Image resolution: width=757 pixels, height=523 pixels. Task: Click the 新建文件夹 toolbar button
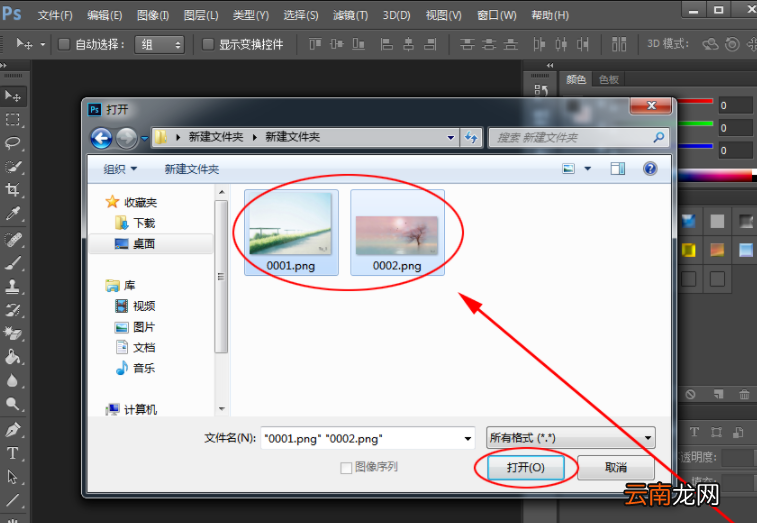point(192,169)
